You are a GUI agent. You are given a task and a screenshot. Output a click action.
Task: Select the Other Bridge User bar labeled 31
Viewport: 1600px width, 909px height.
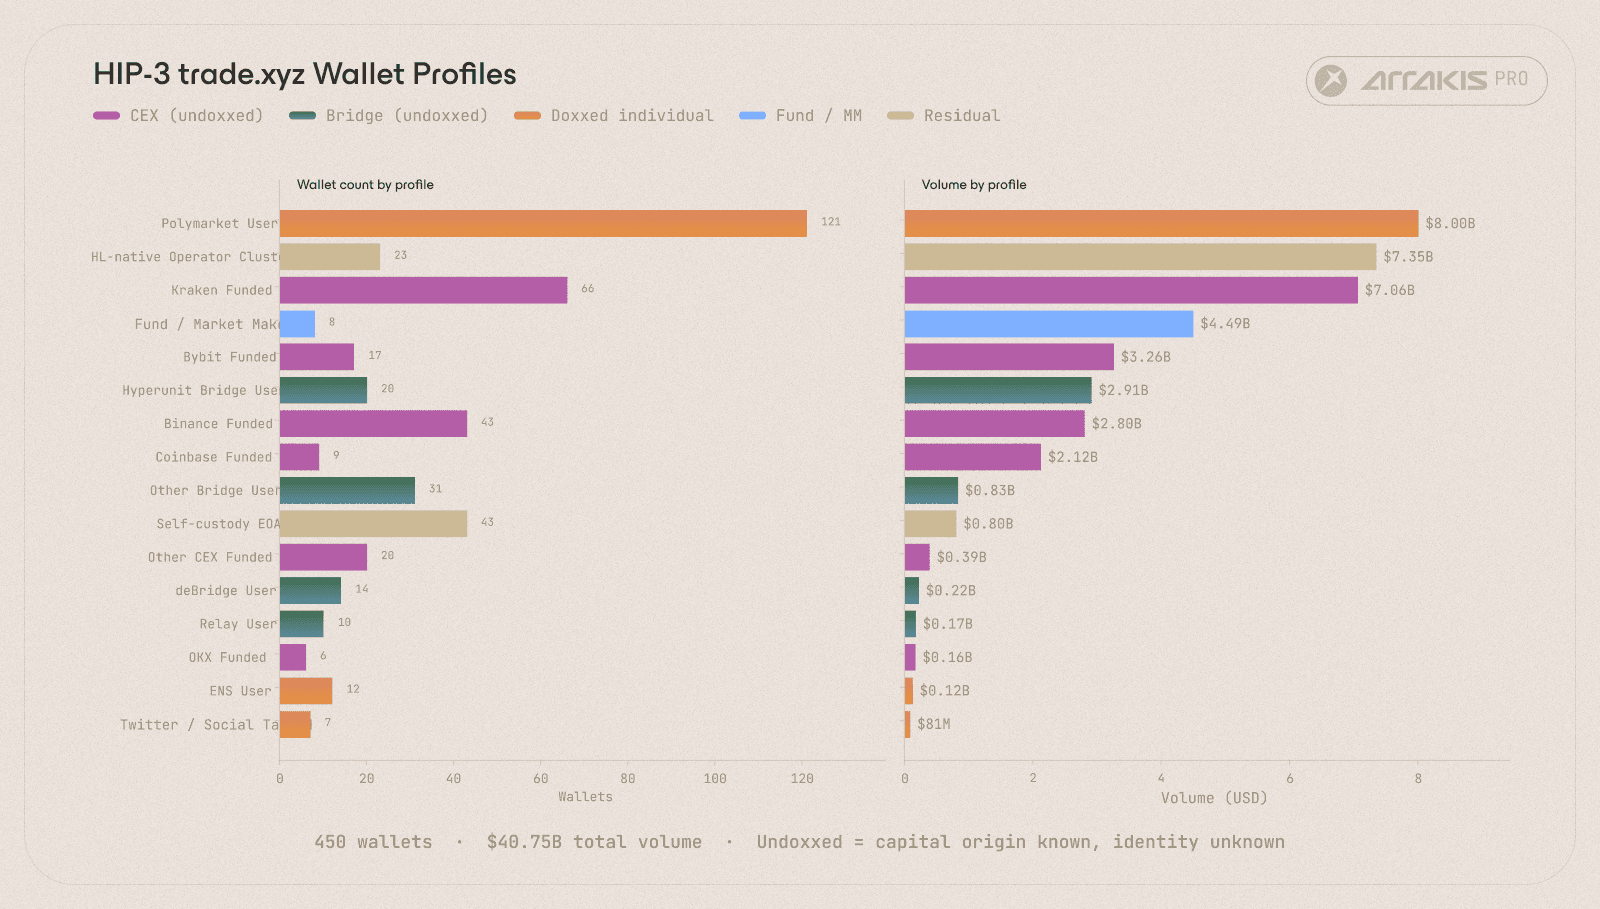click(347, 490)
